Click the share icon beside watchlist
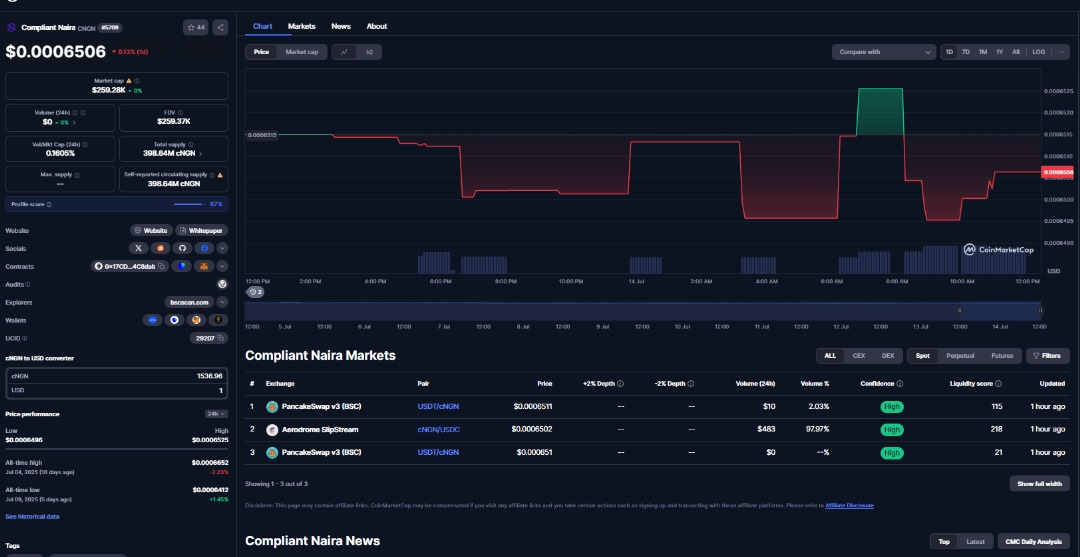This screenshot has height=557, width=1080. tap(220, 28)
